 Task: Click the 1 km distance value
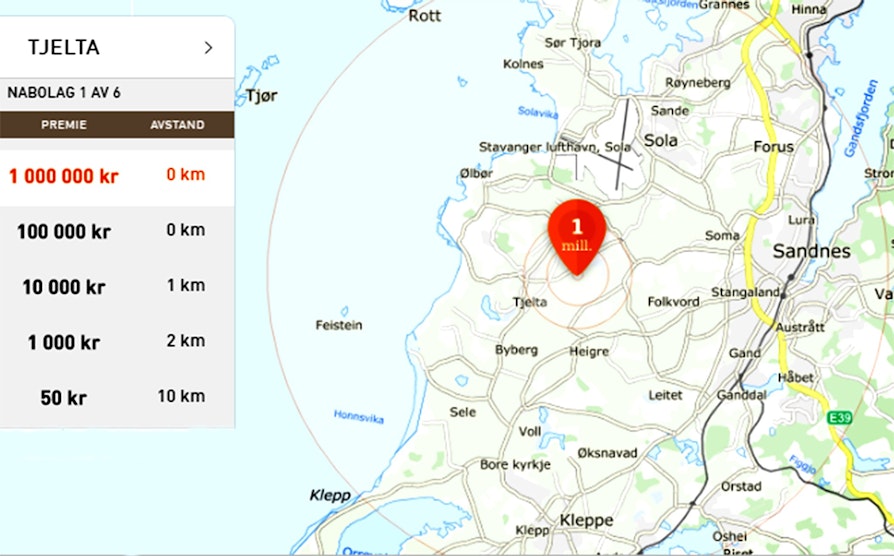click(186, 285)
